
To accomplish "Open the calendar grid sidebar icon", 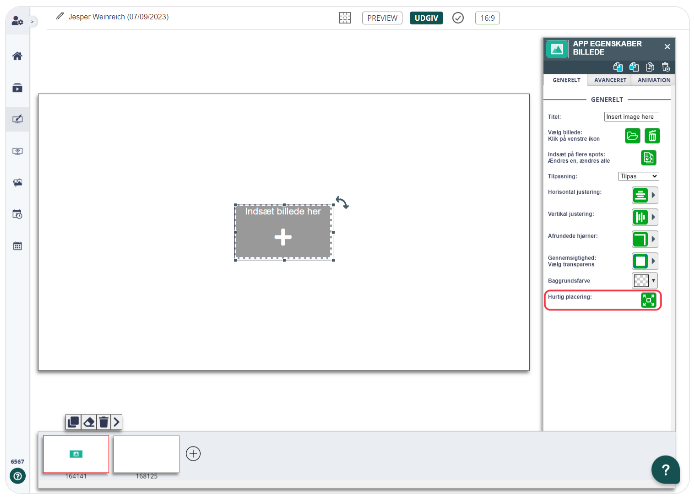I will tap(17, 246).
